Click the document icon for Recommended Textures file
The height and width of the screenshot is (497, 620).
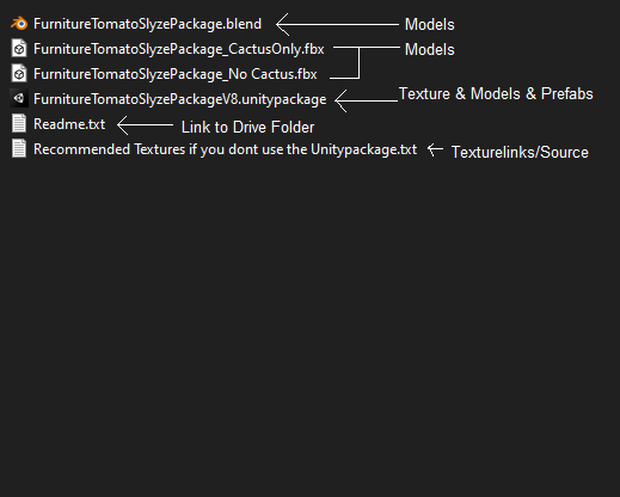[19, 149]
